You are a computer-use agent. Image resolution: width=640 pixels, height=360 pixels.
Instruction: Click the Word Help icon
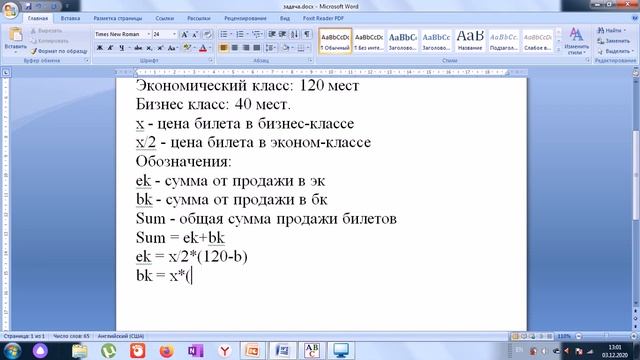pos(635,18)
